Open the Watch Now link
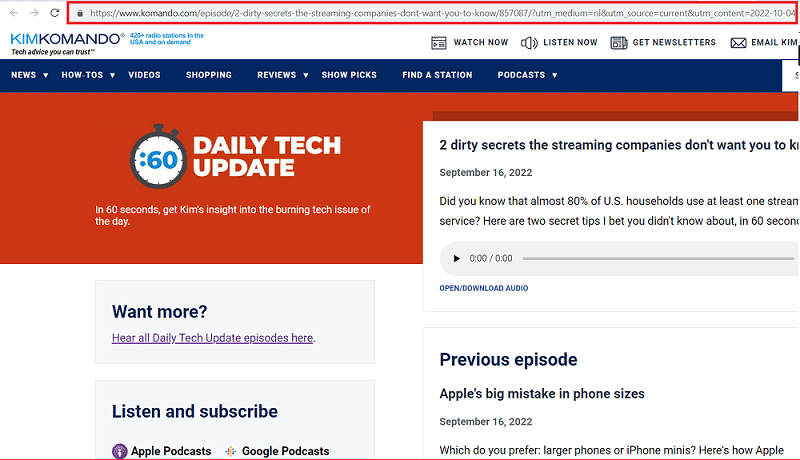This screenshot has height=460, width=800. (481, 42)
